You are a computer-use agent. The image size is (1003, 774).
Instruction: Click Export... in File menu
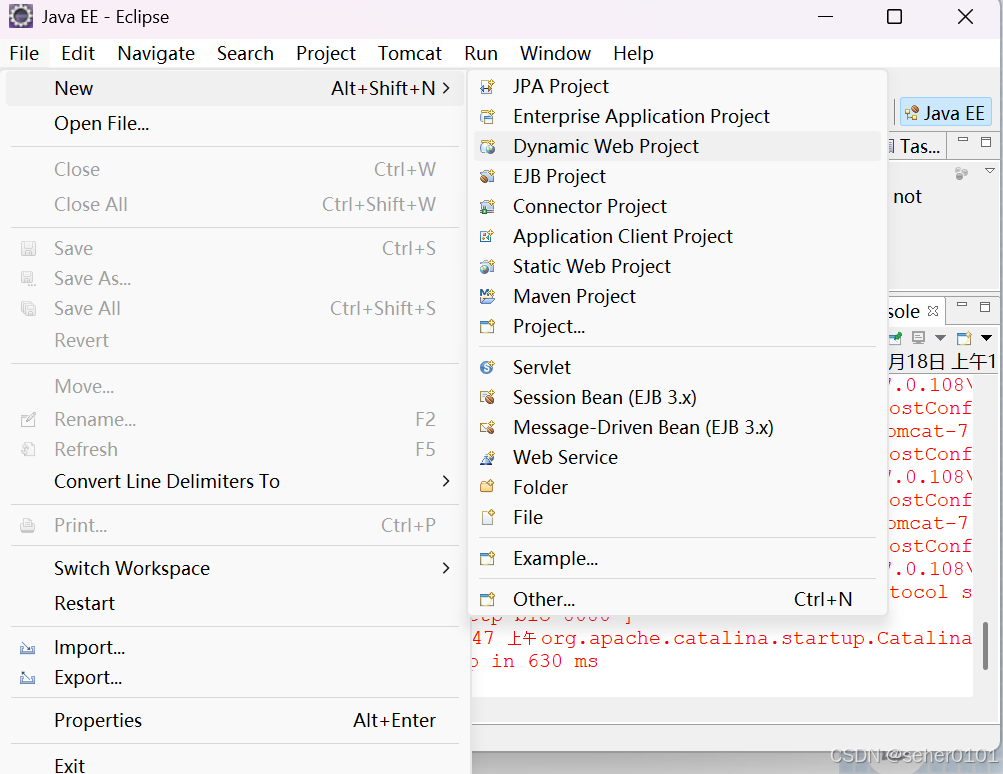click(x=235, y=677)
